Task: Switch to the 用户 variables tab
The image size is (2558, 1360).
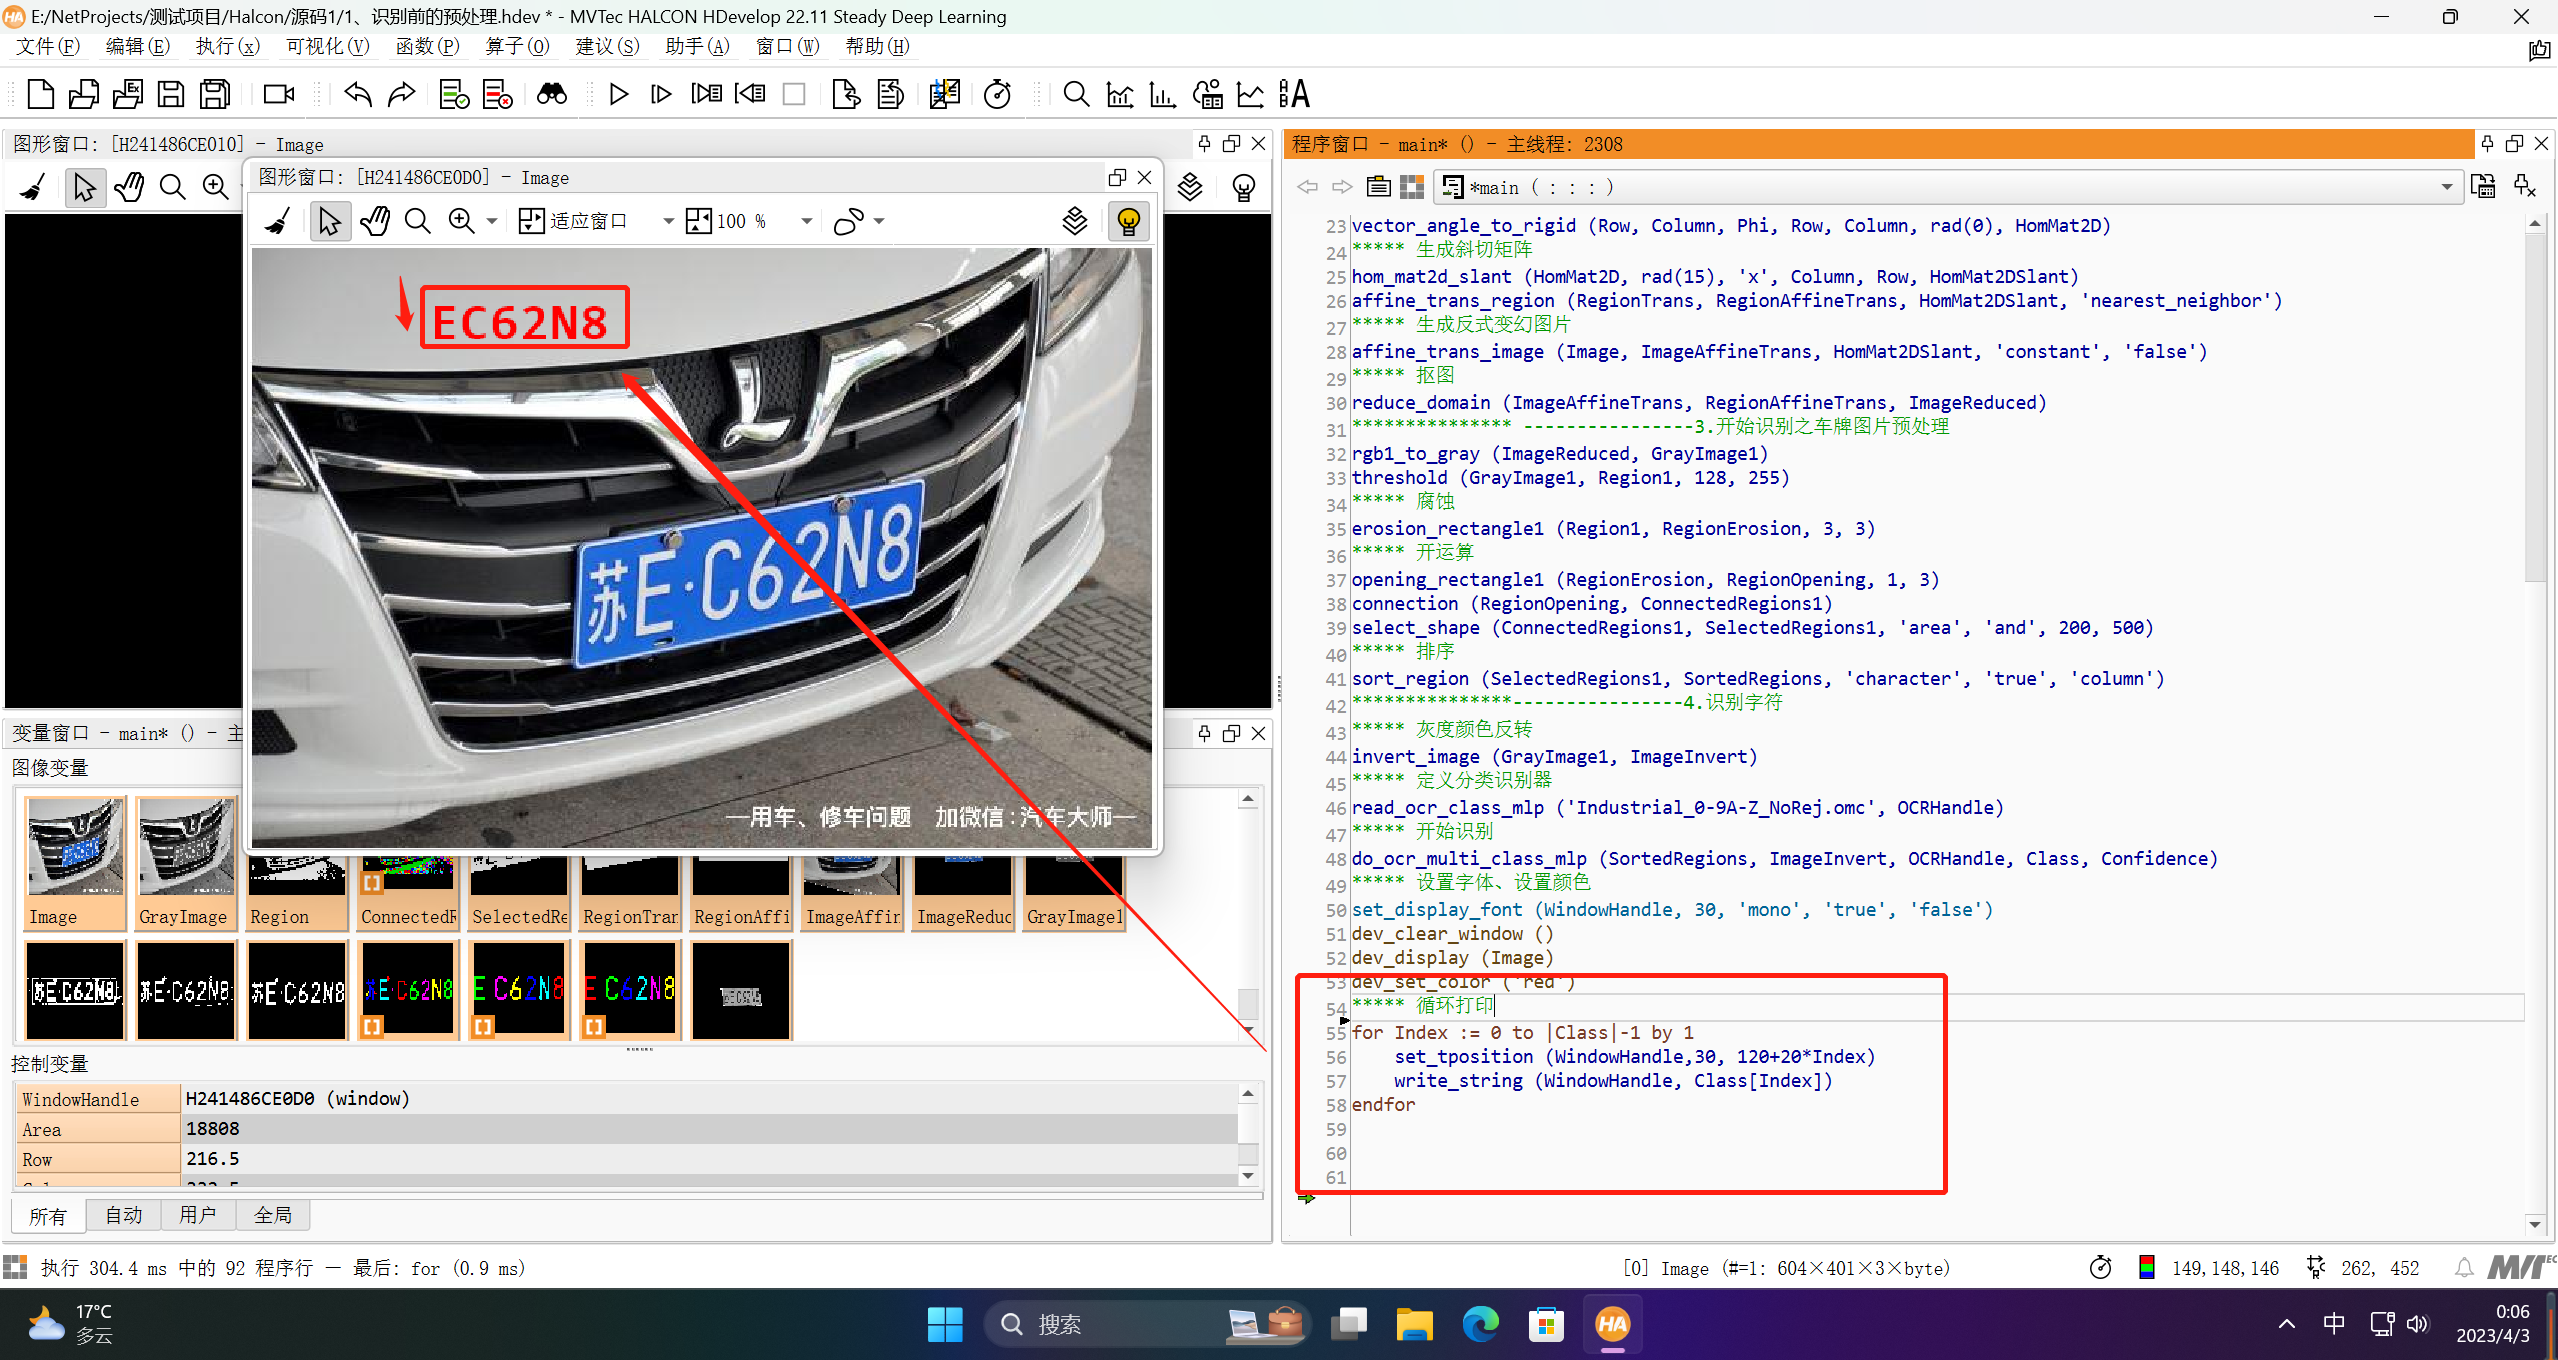Action: [197, 1215]
